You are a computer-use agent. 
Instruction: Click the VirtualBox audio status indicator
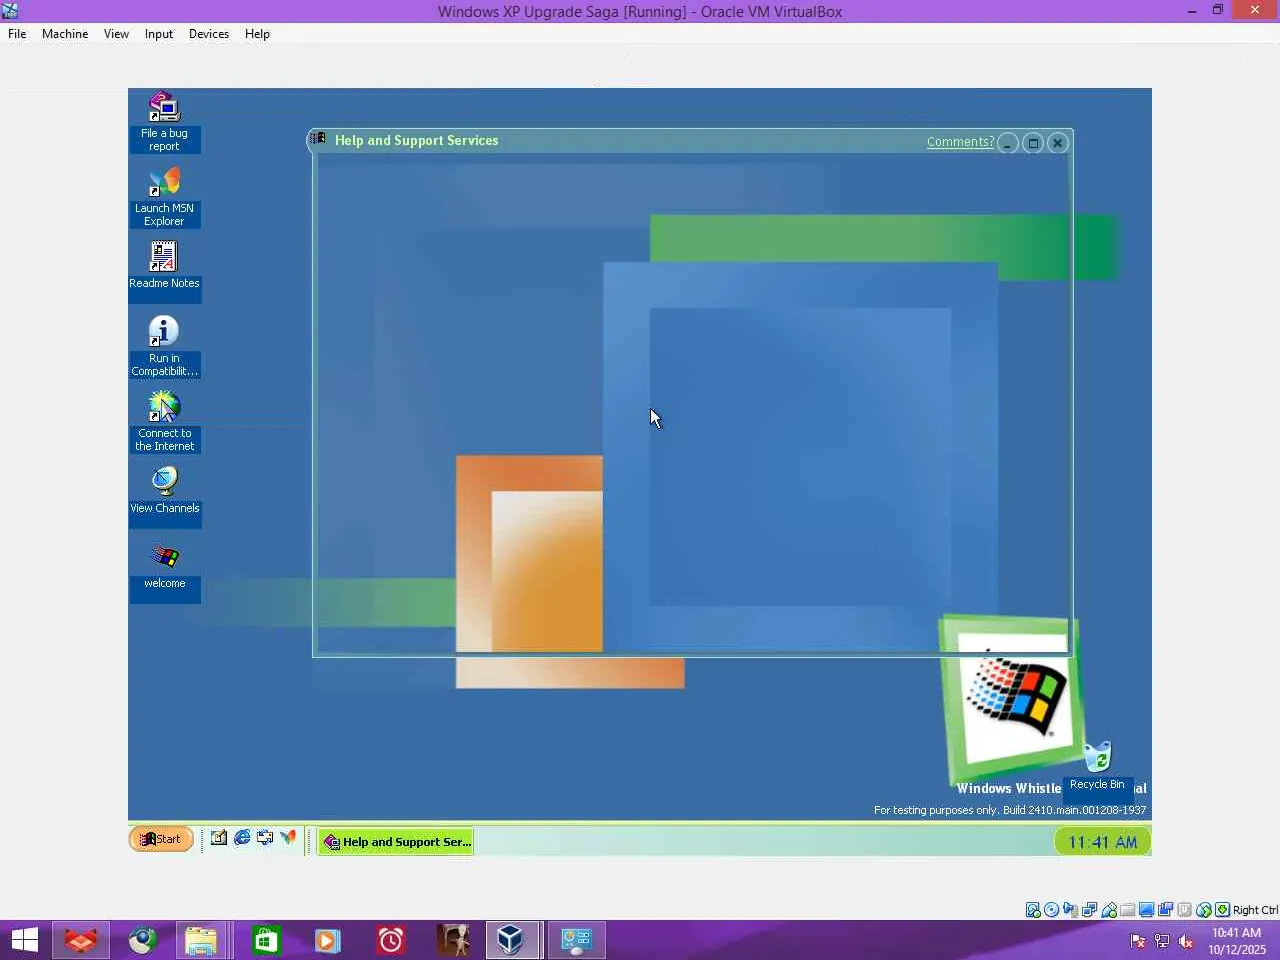tap(1071, 910)
